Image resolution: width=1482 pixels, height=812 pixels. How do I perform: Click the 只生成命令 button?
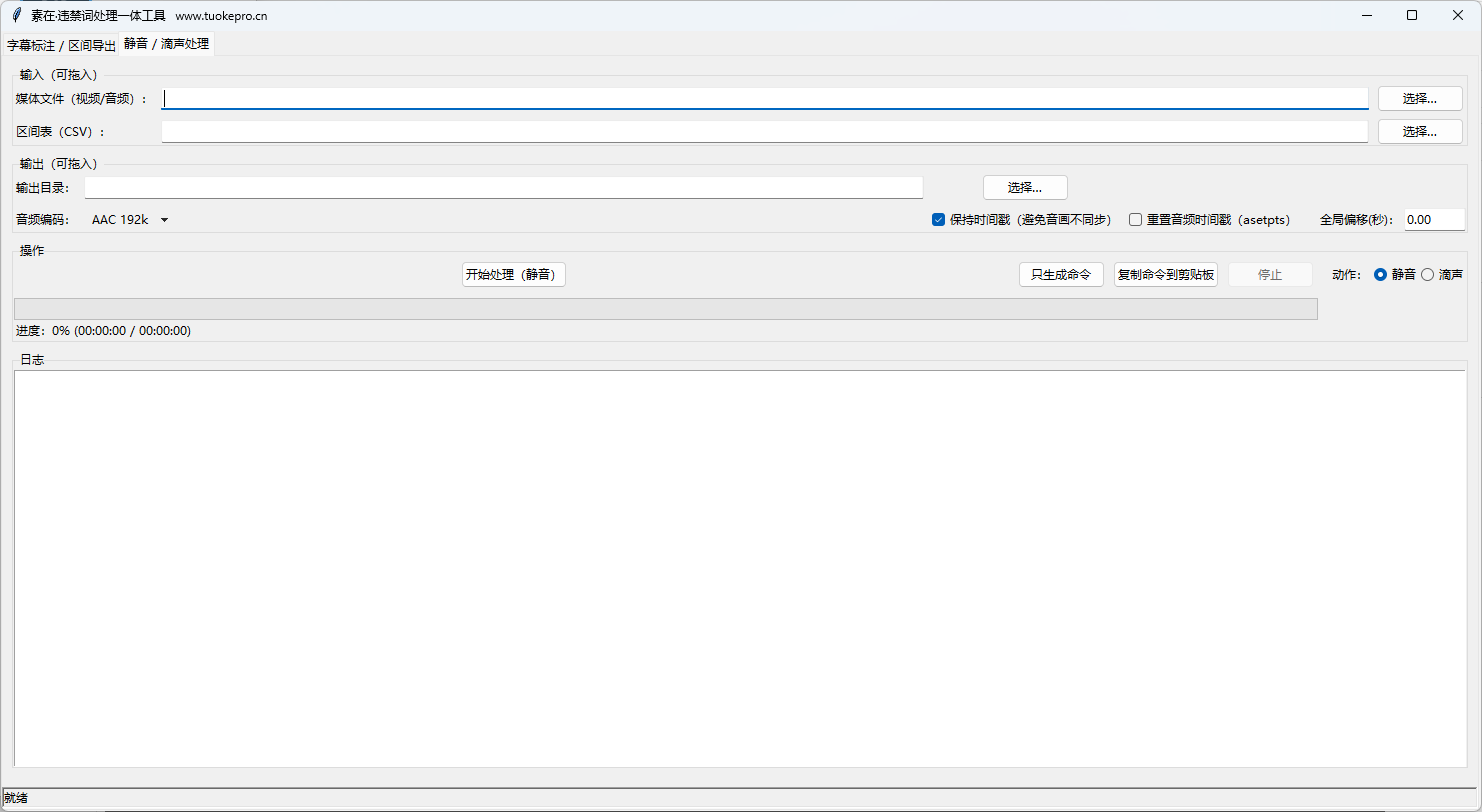(x=1061, y=274)
